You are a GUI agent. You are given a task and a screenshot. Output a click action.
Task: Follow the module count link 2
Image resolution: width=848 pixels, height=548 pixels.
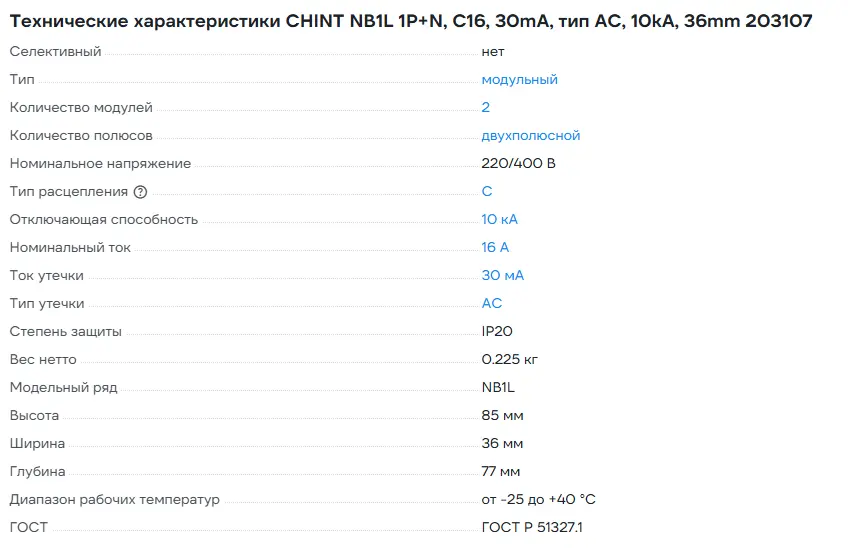tap(486, 107)
